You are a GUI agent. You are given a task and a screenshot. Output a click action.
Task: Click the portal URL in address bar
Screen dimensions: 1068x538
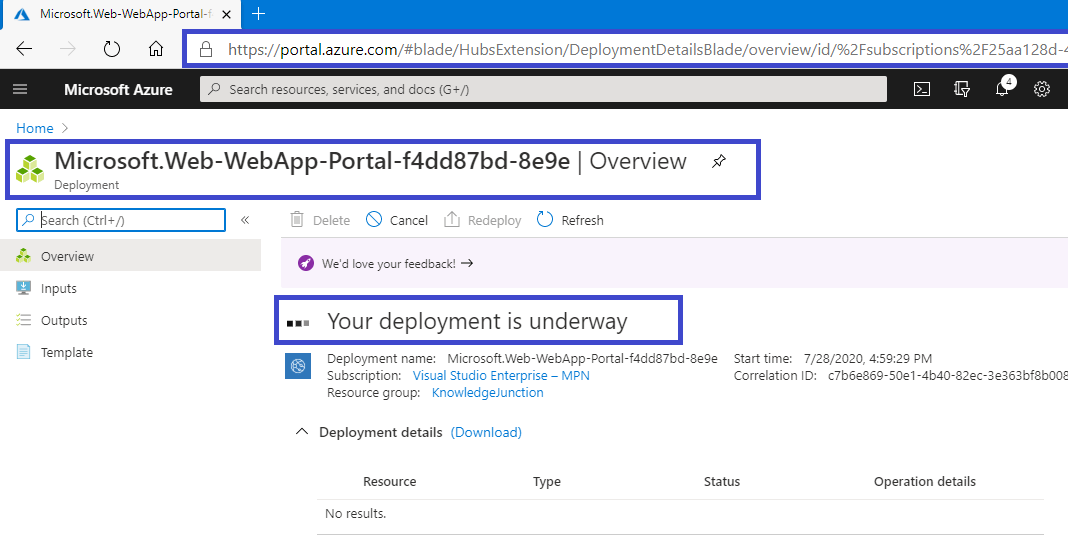tap(647, 50)
